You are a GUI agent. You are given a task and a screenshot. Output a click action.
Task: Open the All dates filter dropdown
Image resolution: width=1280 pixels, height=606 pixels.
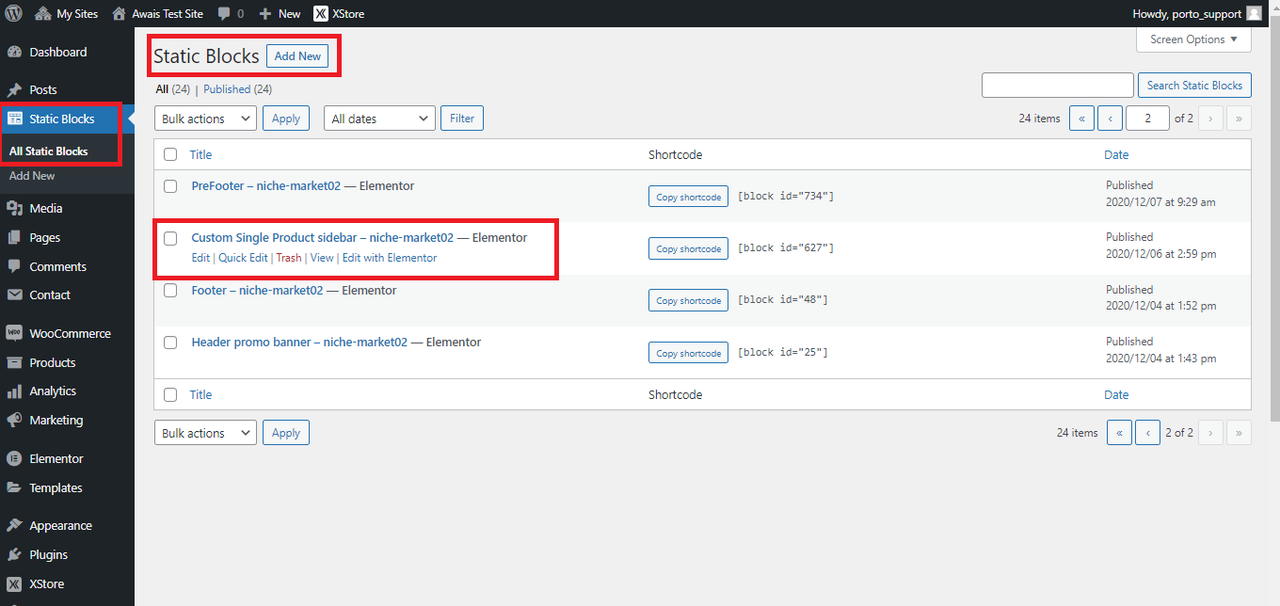point(380,118)
